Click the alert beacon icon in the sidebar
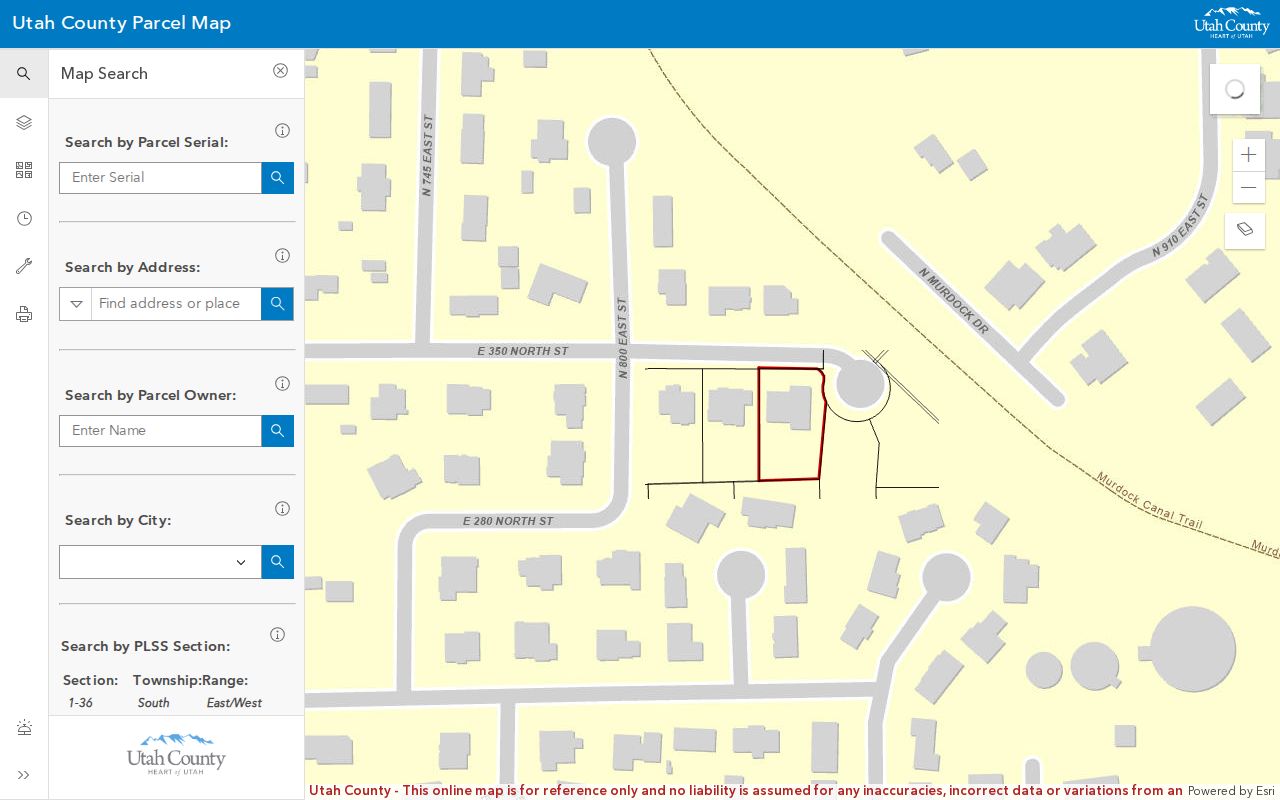Image resolution: width=1280 pixels, height=800 pixels. (x=24, y=727)
